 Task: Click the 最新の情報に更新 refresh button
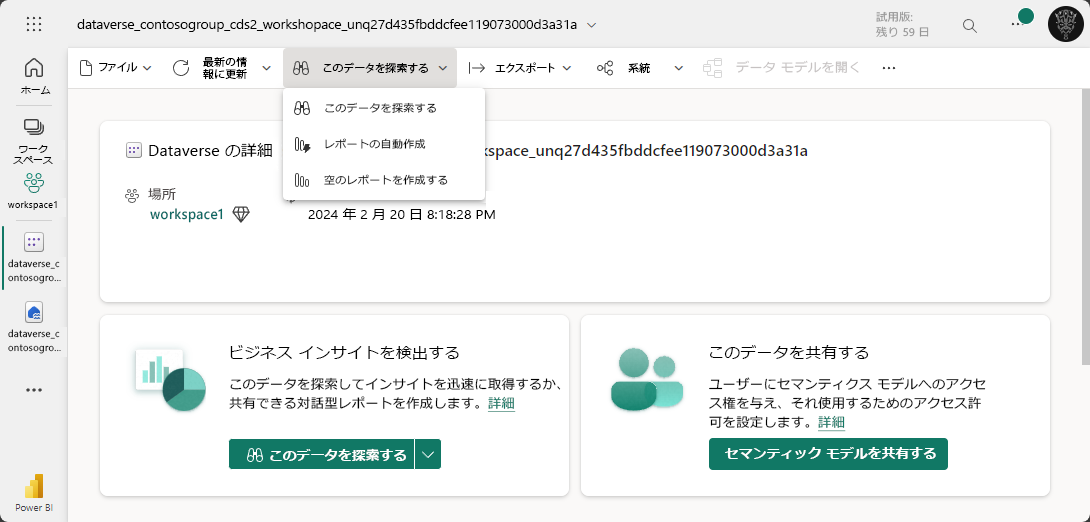tap(213, 68)
